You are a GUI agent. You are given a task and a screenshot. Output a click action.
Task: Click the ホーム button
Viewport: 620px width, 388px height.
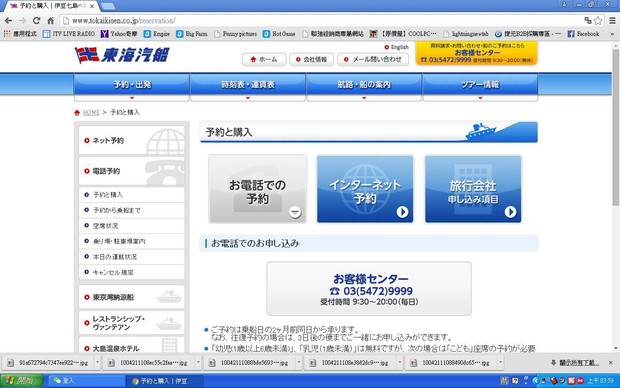(x=264, y=59)
